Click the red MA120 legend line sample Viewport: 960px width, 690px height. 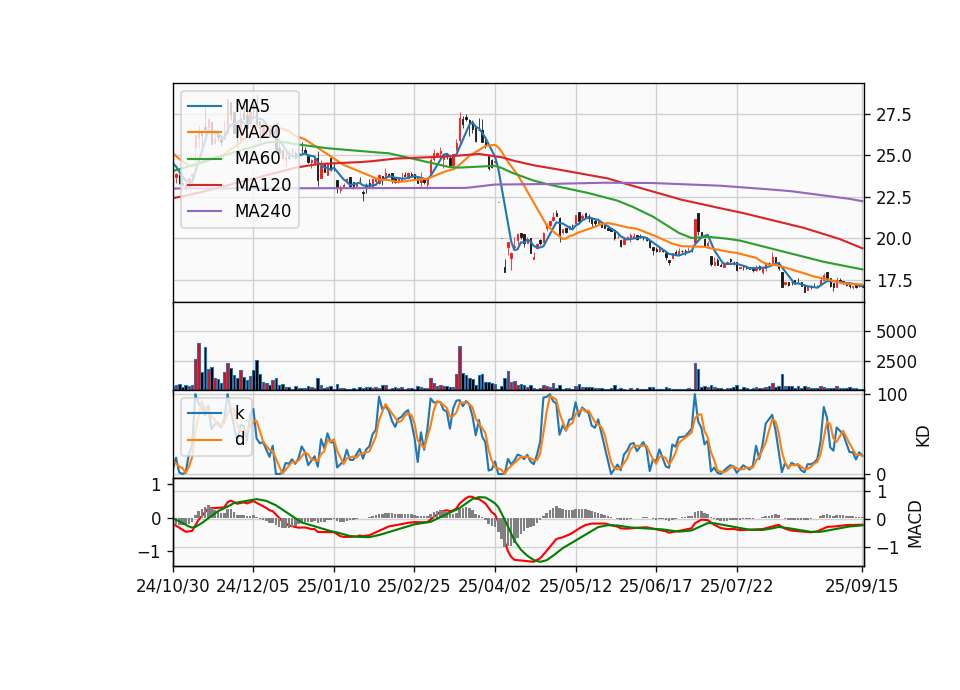tap(204, 185)
